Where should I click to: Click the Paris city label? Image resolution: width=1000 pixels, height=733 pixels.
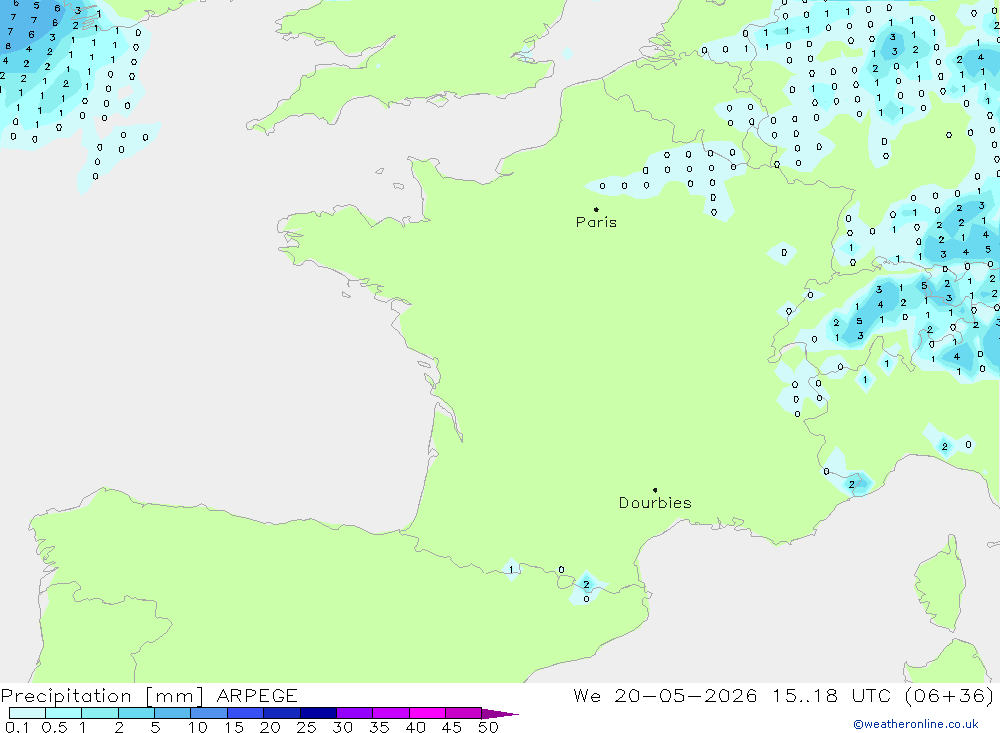[596, 222]
